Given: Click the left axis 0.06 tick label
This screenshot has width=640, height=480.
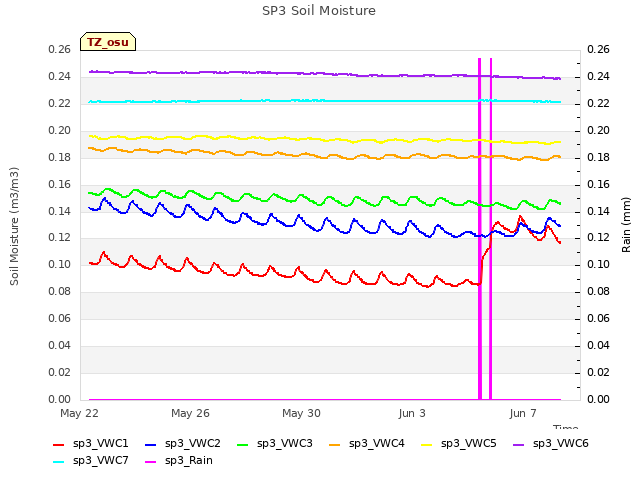Looking at the screenshot, I should pyautogui.click(x=60, y=318).
